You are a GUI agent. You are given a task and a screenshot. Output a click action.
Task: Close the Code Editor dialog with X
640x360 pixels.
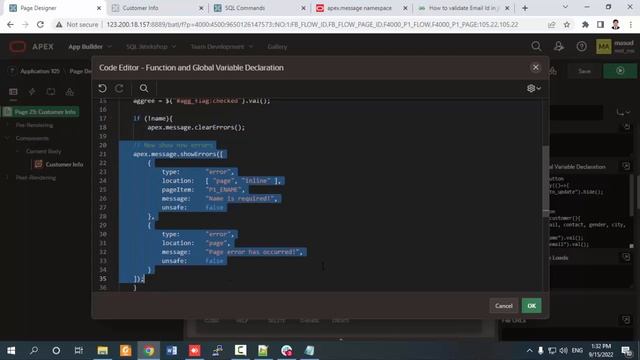536,67
